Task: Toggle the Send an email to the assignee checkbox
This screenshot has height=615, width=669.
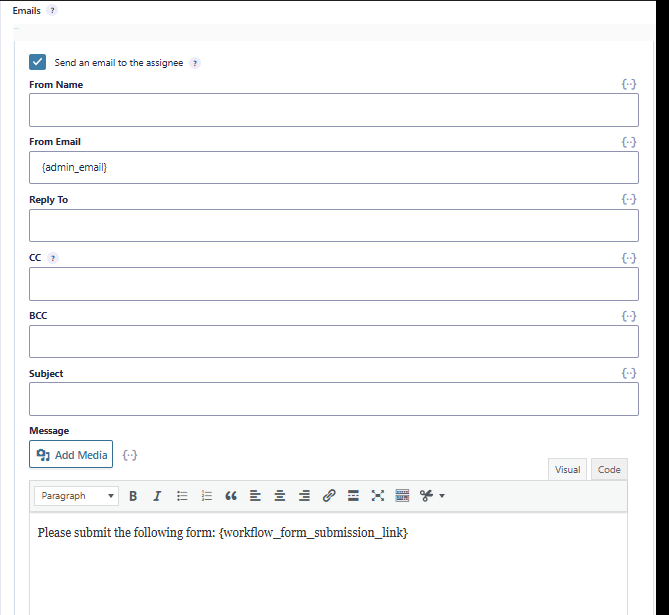Action: 38,62
